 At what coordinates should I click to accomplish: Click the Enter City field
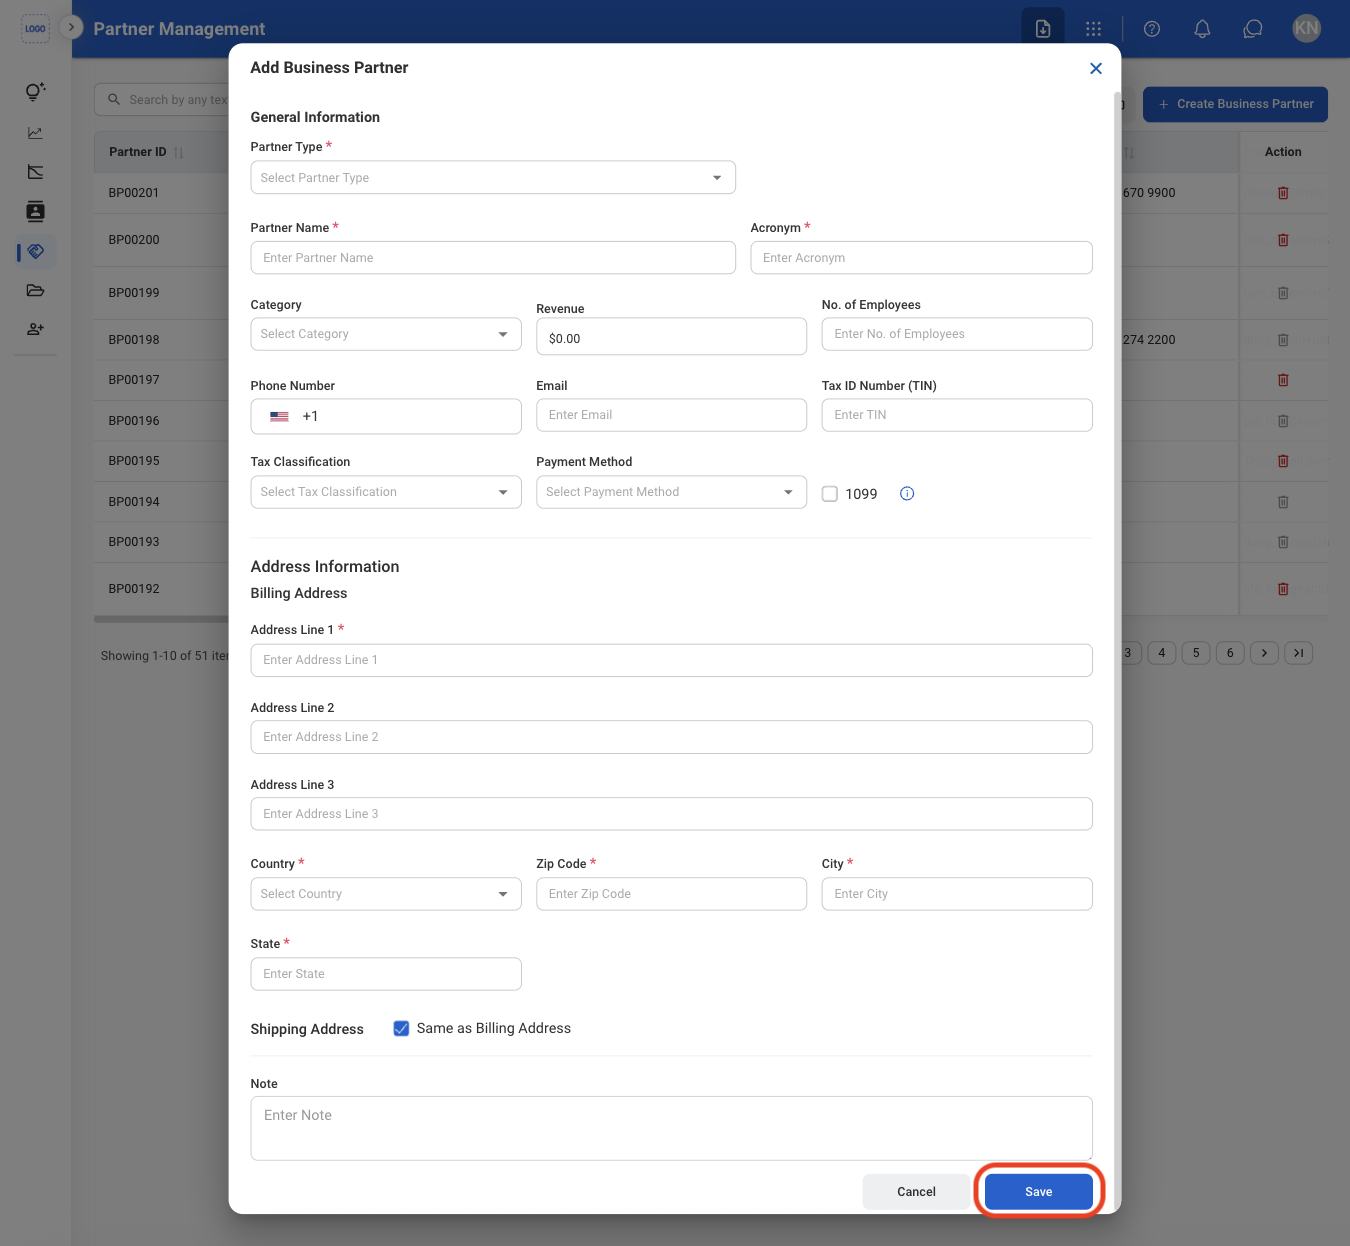pyautogui.click(x=957, y=894)
